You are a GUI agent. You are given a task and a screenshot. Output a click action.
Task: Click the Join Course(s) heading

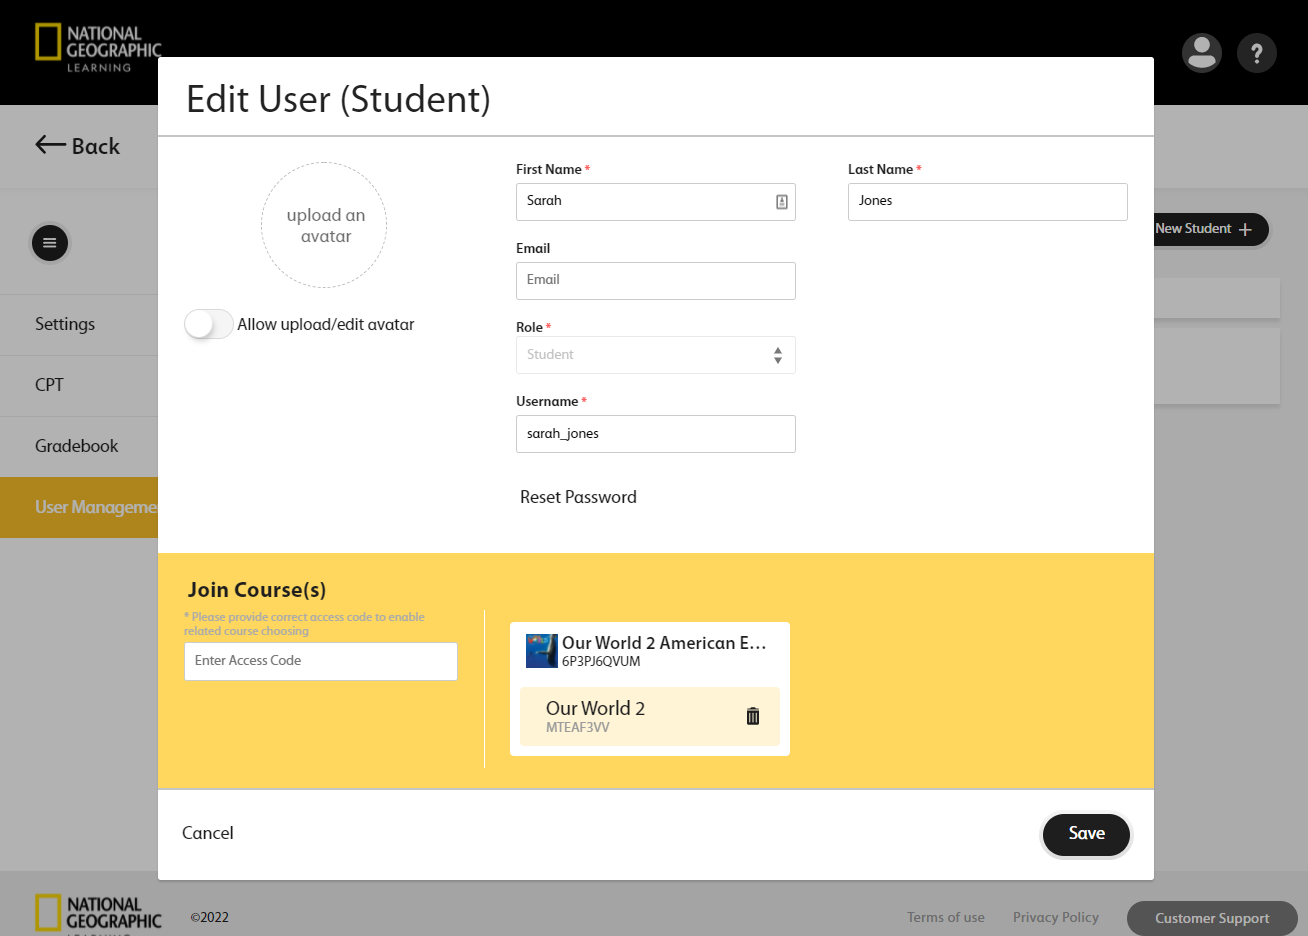coord(257,589)
